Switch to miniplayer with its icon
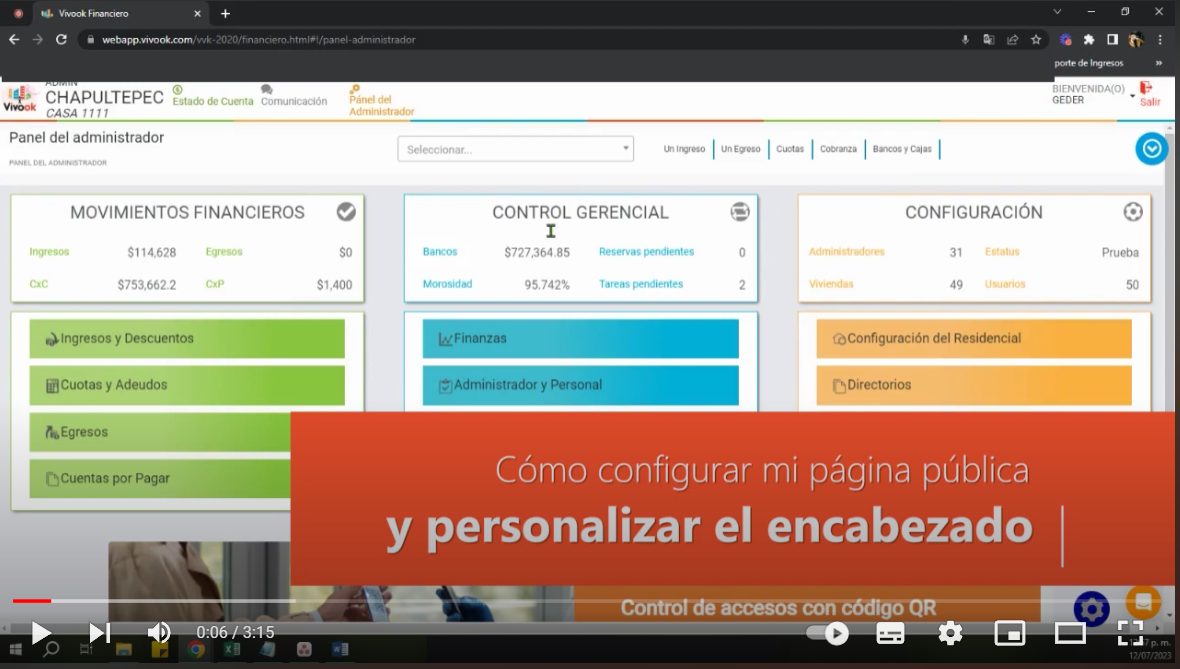Image resolution: width=1180 pixels, height=669 pixels. pyautogui.click(x=1010, y=634)
